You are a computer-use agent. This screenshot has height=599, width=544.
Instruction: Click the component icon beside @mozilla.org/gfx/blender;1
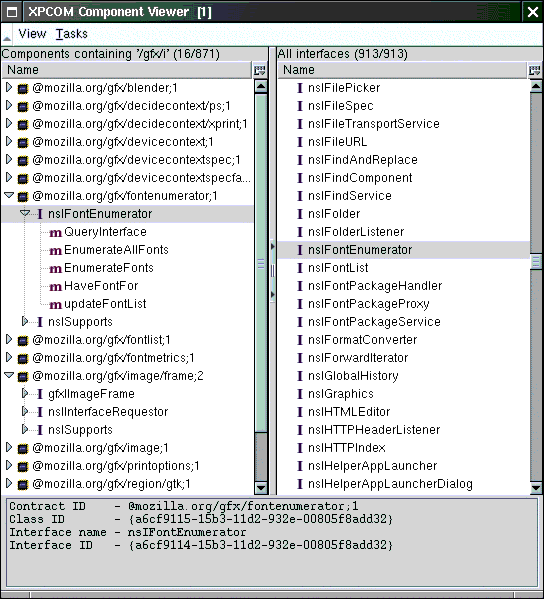point(23,89)
